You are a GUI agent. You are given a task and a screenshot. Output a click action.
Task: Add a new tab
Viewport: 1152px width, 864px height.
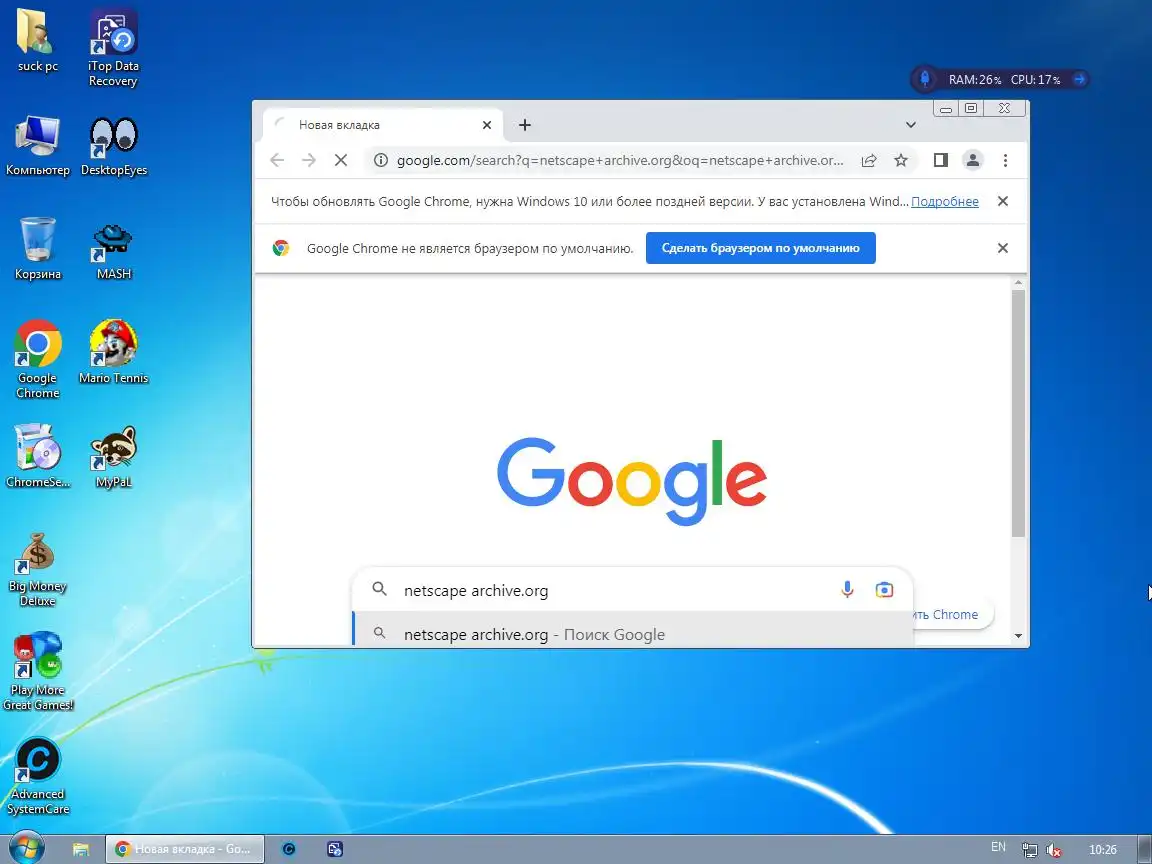525,125
